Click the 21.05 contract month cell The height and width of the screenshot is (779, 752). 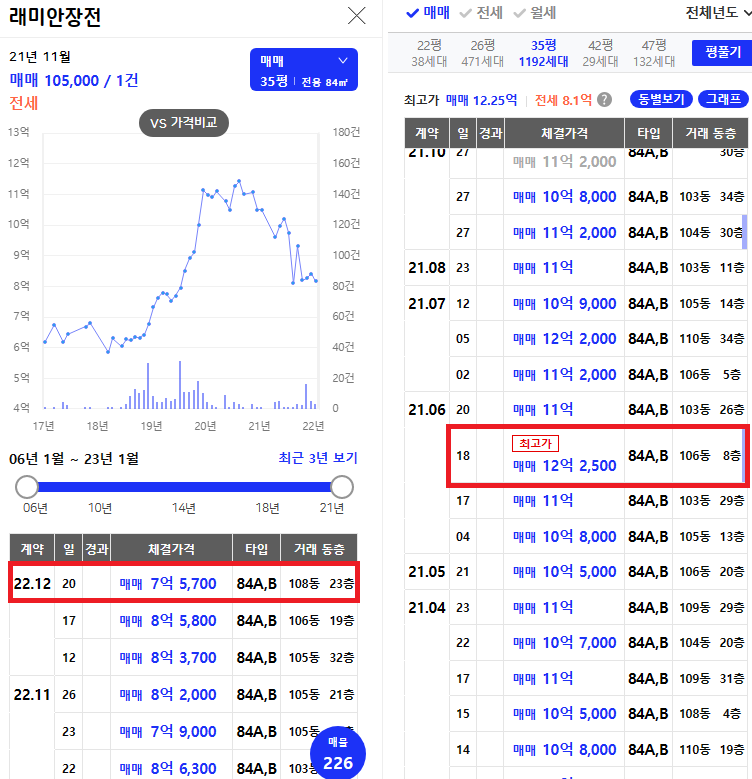[427, 572]
